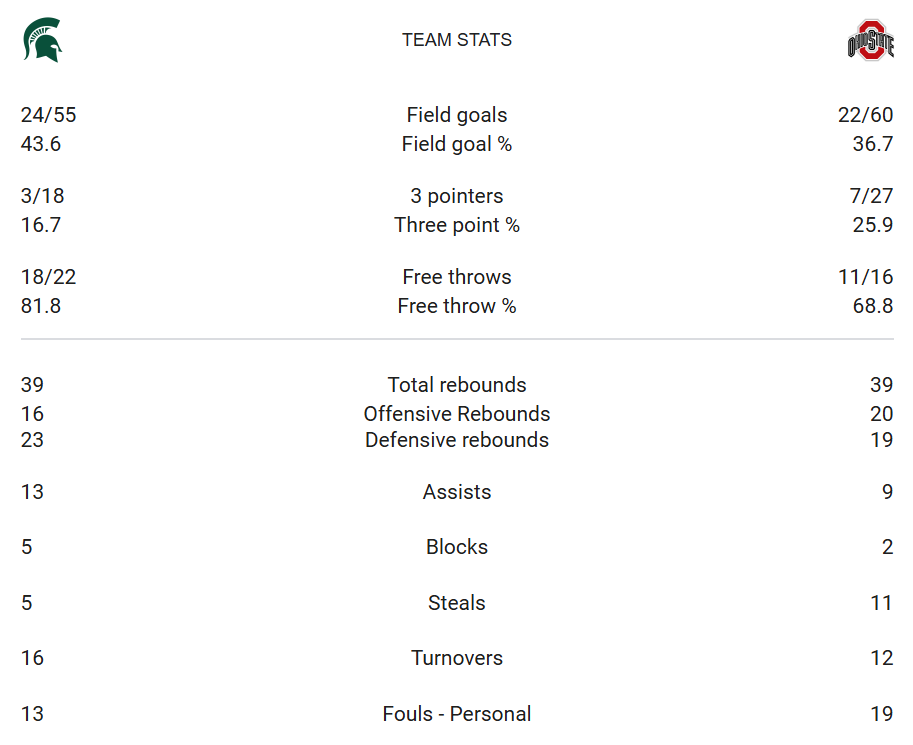Click Michigan State's 24/55 field goals value

coord(48,115)
